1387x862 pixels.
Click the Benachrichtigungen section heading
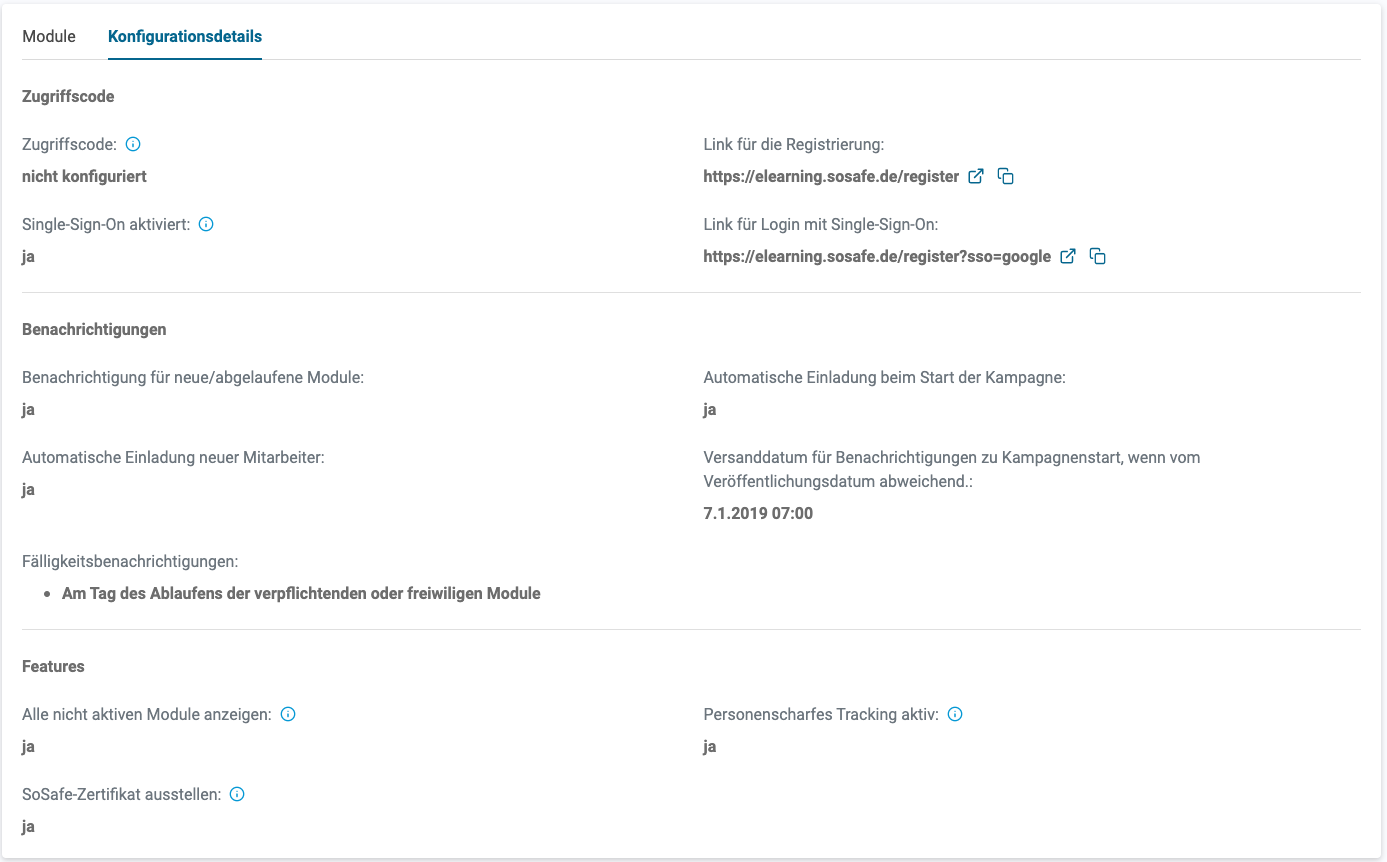(94, 329)
